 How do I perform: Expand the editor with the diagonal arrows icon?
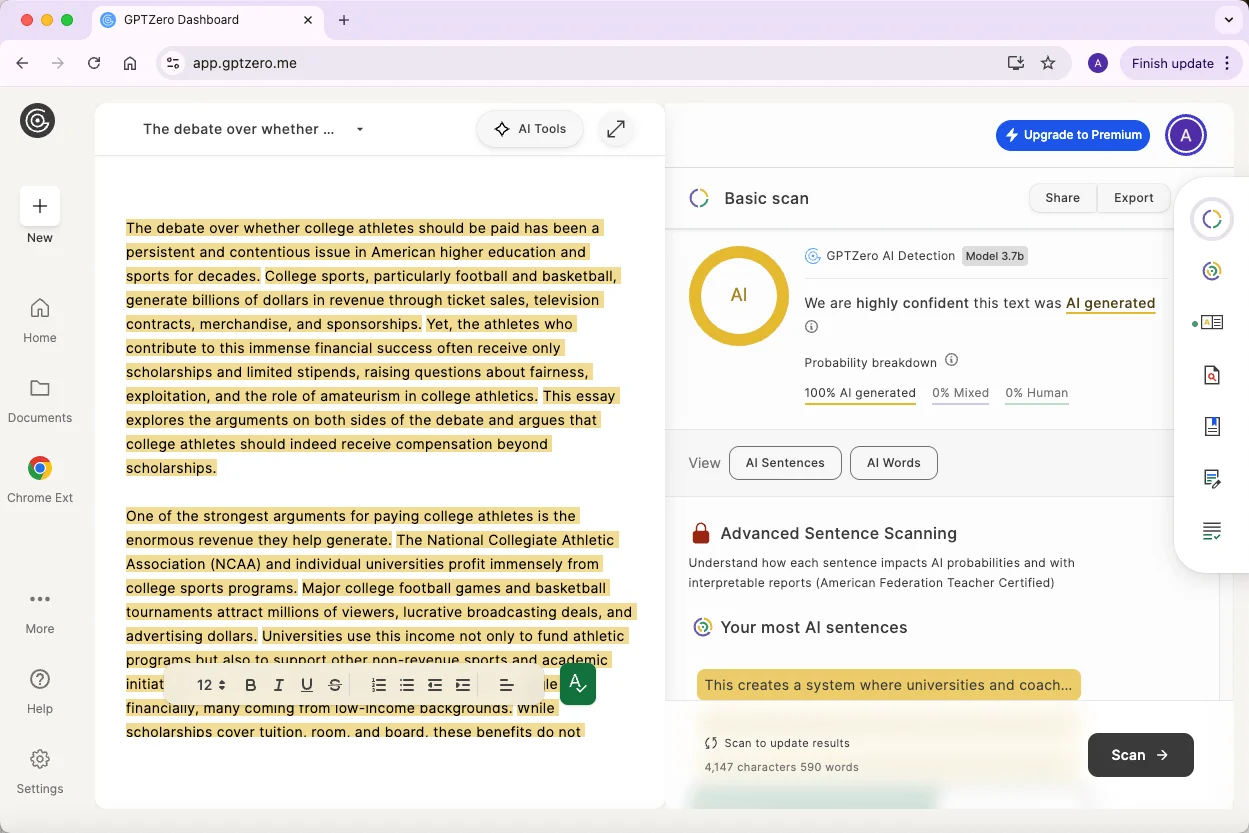616,129
